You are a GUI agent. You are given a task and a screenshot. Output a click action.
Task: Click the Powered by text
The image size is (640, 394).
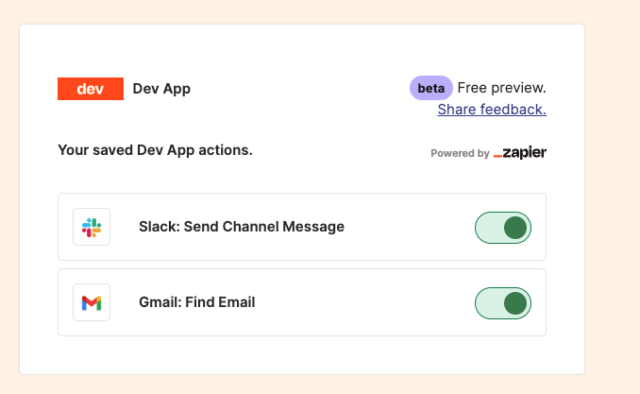coord(460,153)
